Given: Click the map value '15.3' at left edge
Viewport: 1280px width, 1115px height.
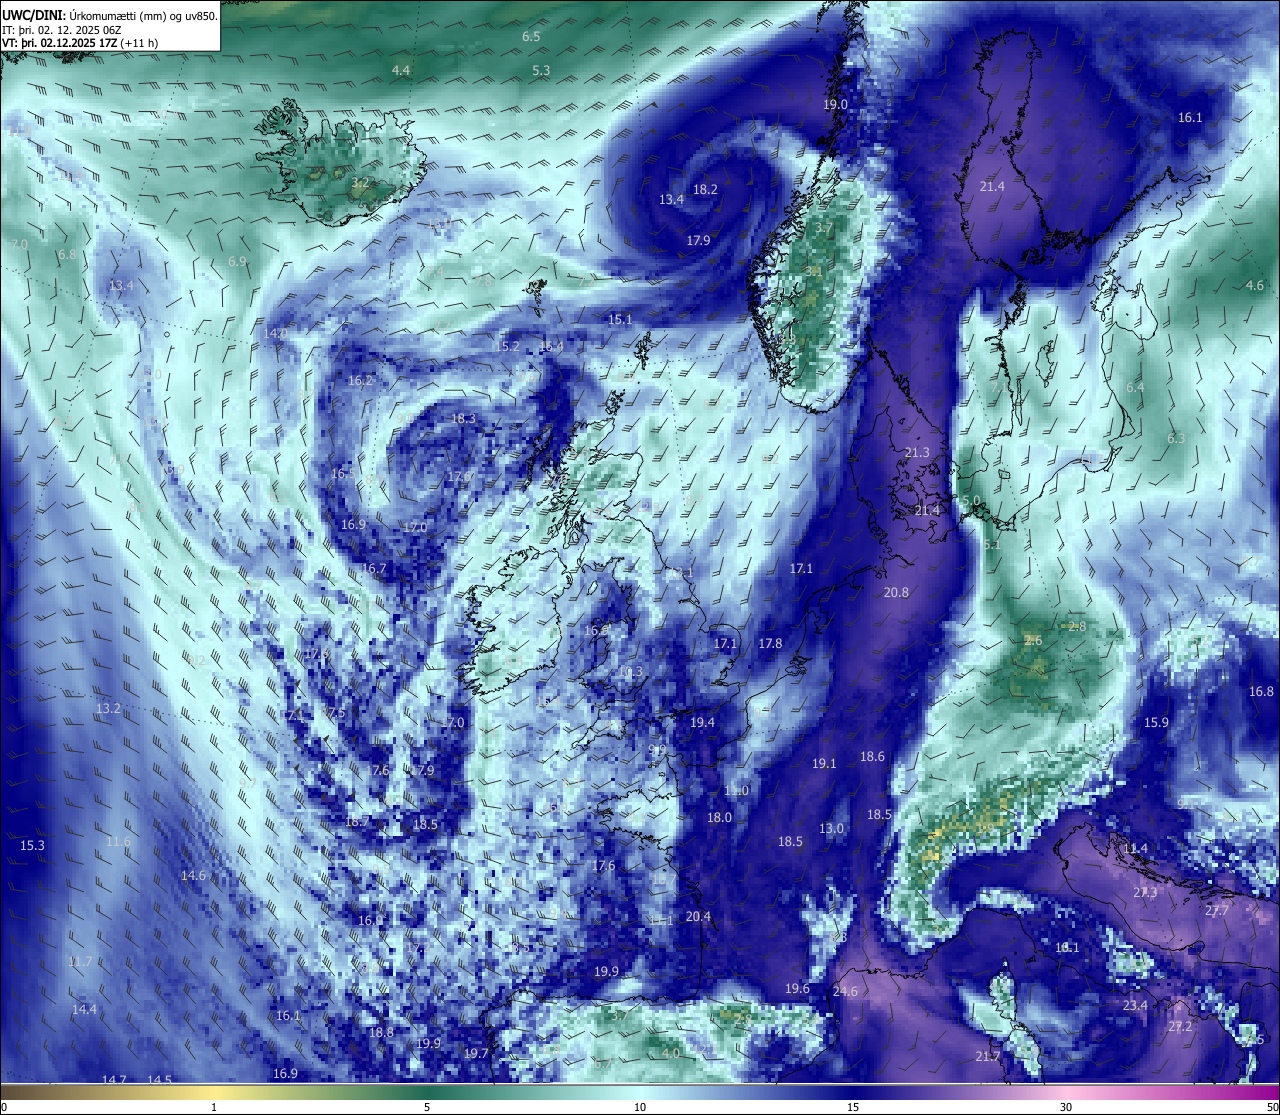Looking at the screenshot, I should 32,845.
